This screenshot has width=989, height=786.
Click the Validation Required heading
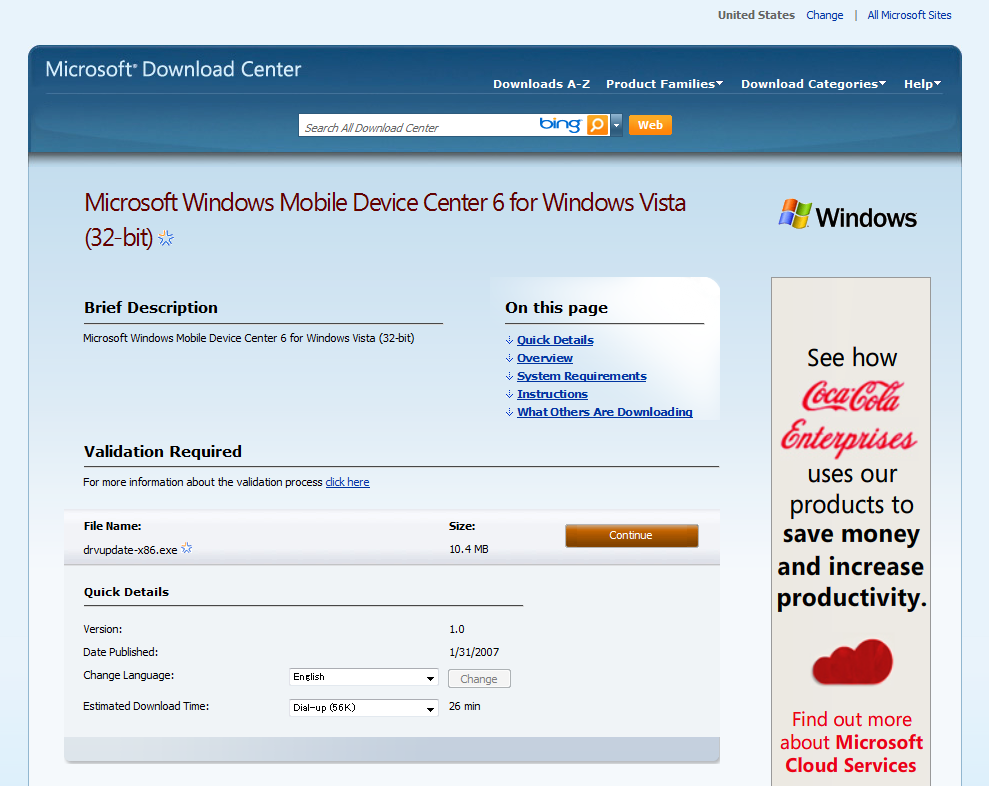(163, 452)
